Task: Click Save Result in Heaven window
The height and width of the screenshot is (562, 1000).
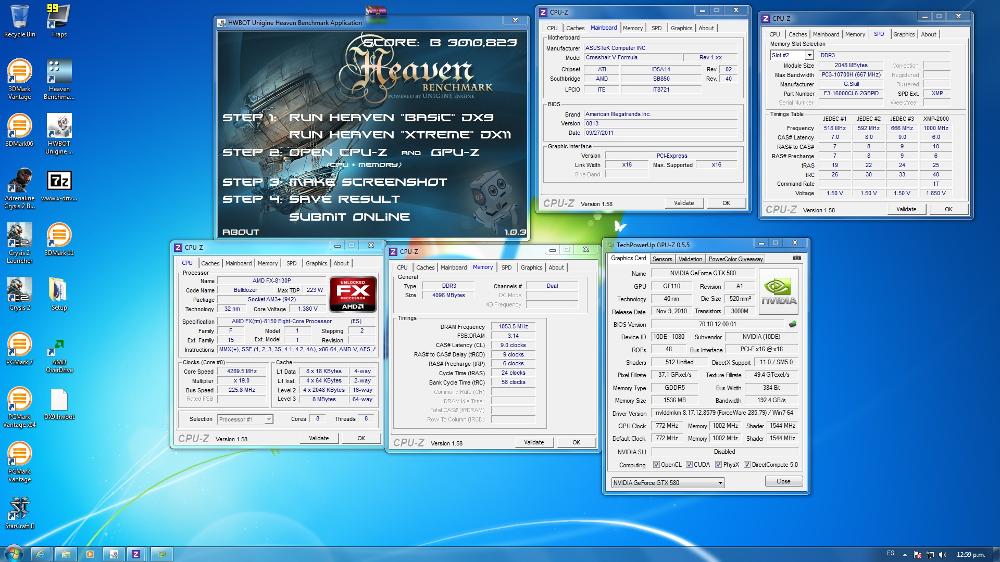Action: tap(344, 199)
